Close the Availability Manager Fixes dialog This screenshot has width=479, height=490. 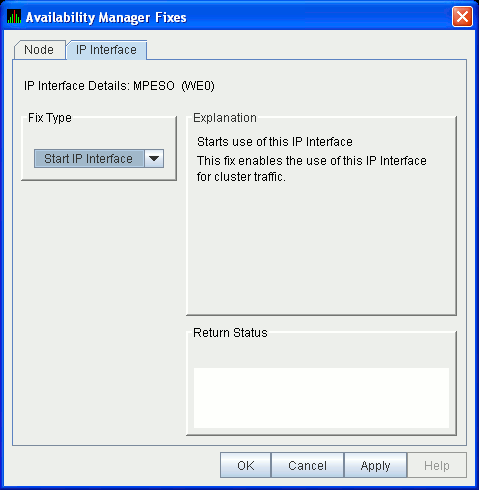462,17
